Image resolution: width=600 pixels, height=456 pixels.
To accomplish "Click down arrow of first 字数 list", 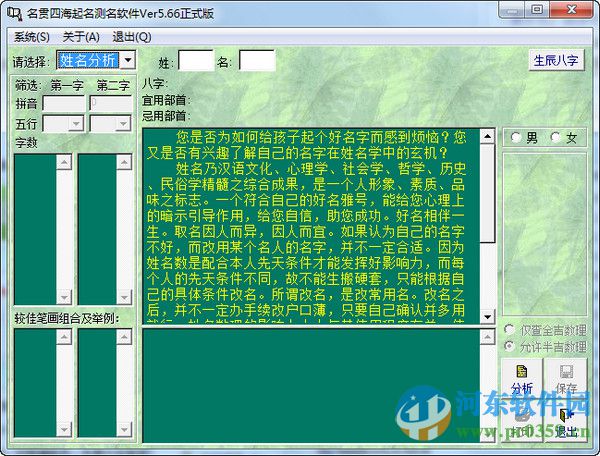I will point(64,297).
